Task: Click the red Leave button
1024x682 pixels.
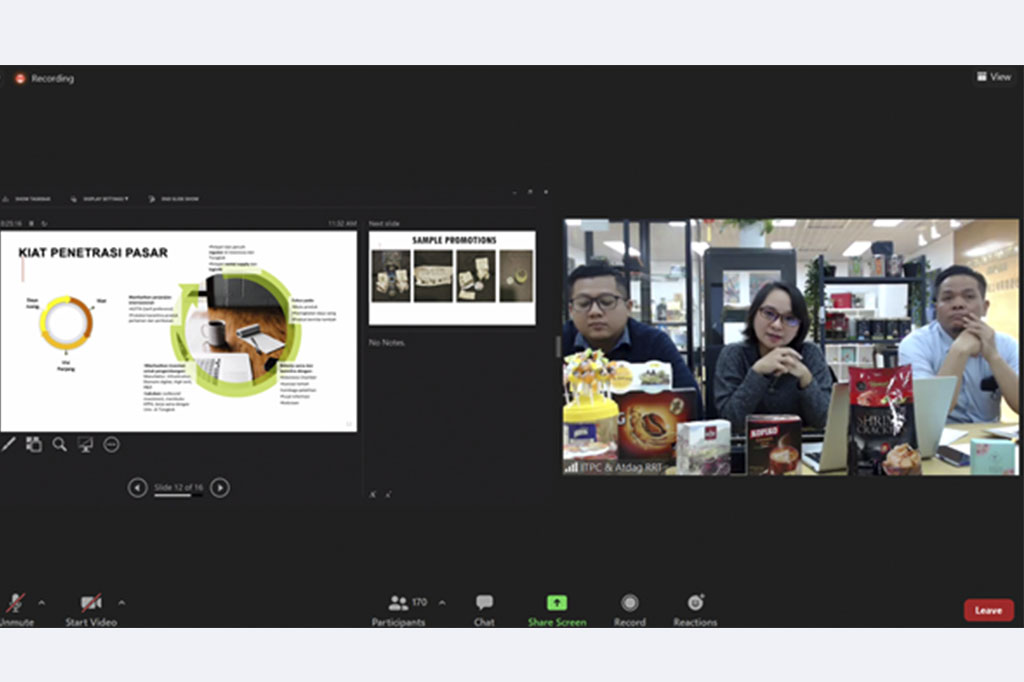Action: click(x=988, y=610)
